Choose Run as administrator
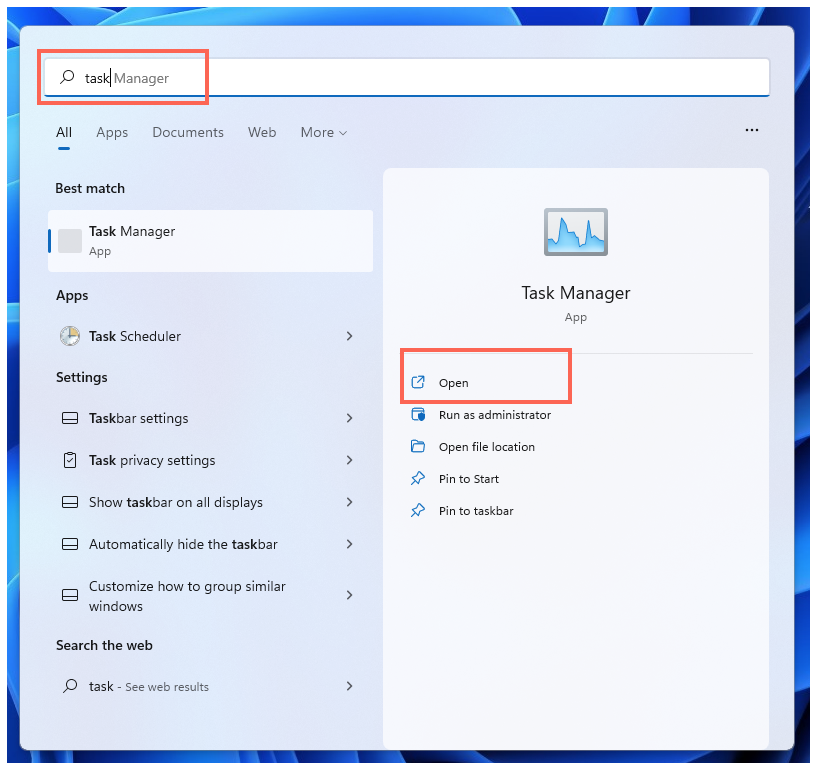Viewport: 816px width, 775px height. (x=495, y=415)
